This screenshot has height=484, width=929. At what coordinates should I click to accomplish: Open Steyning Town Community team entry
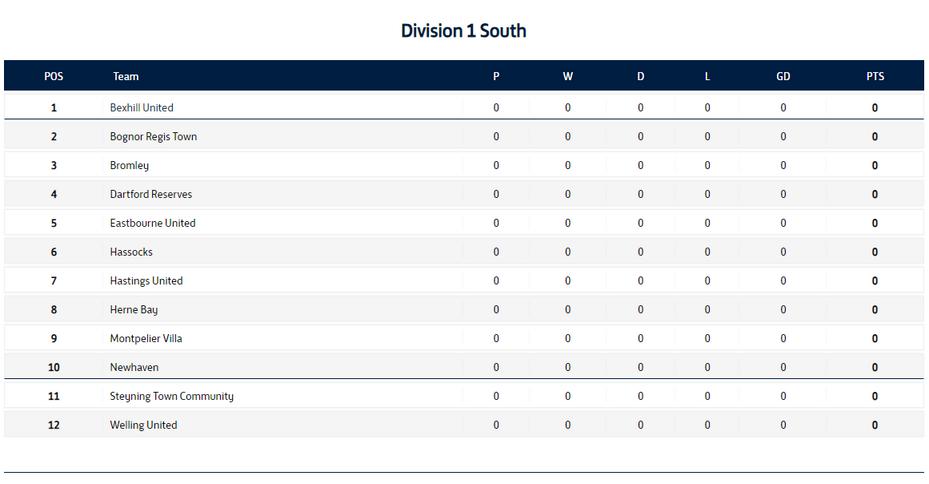tap(172, 397)
